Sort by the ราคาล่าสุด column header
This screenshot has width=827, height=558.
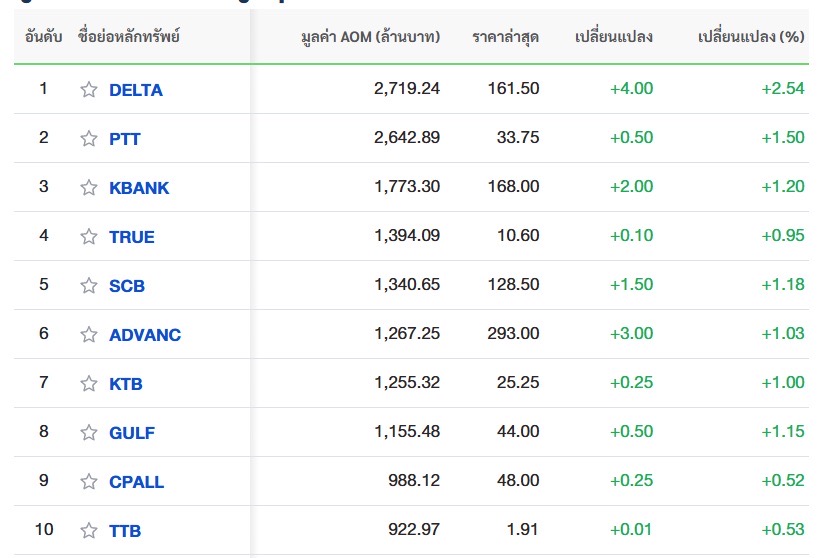[x=505, y=38]
